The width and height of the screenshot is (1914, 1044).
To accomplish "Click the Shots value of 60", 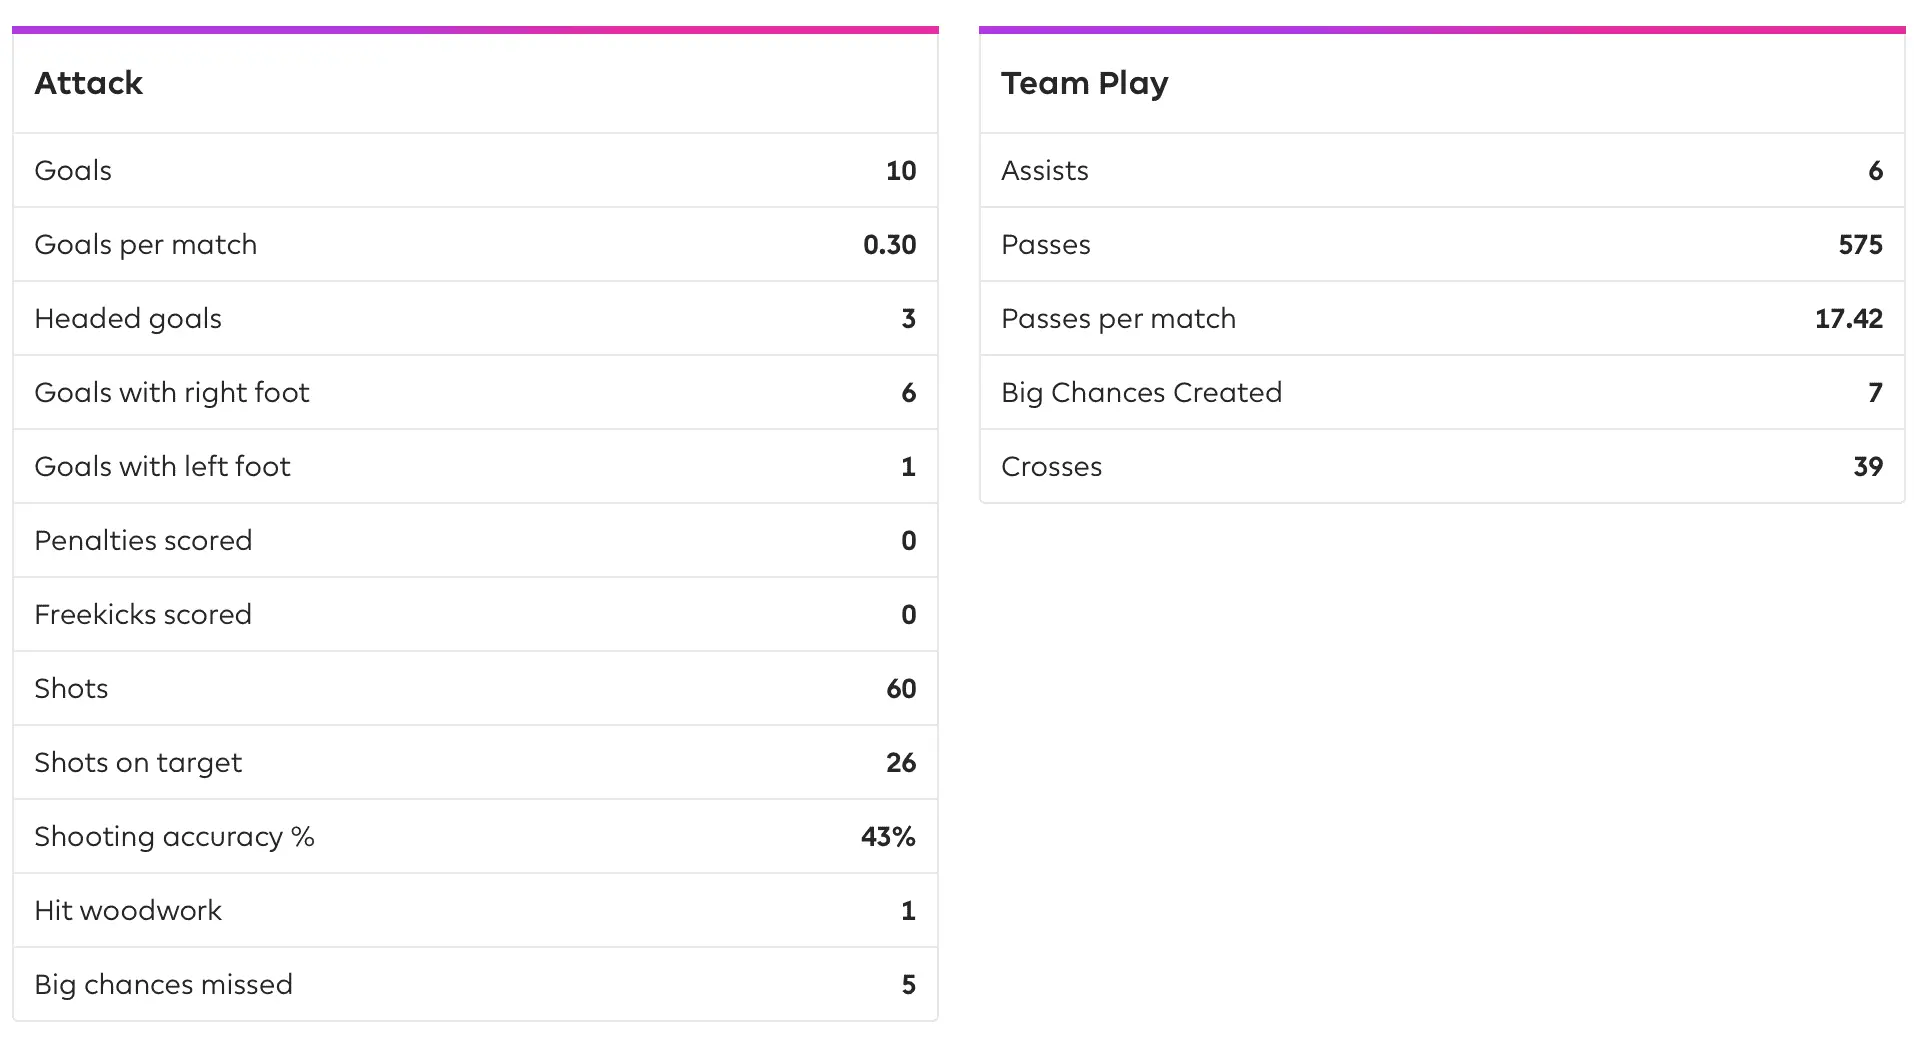I will click(900, 689).
